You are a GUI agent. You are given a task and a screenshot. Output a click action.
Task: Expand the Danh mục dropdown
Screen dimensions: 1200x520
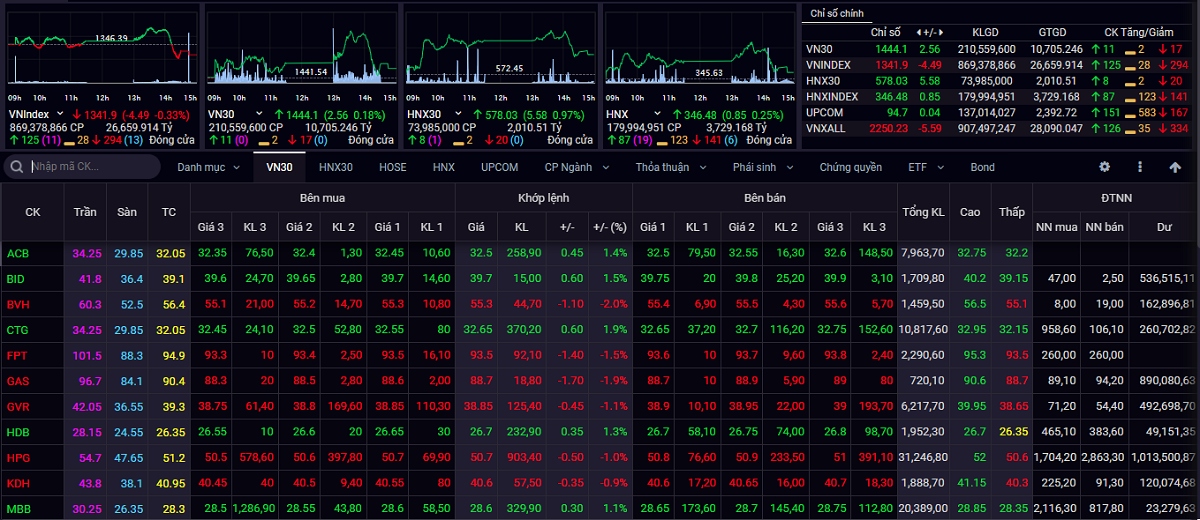[208, 167]
